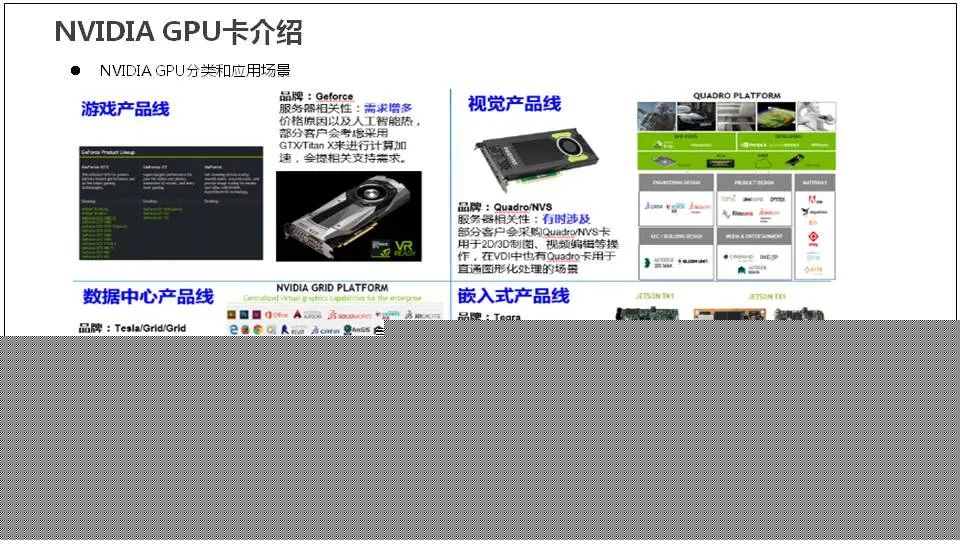This screenshot has height=540, width=960.
Task: Click the Product Design box in Quadro Platform
Action: (754, 200)
